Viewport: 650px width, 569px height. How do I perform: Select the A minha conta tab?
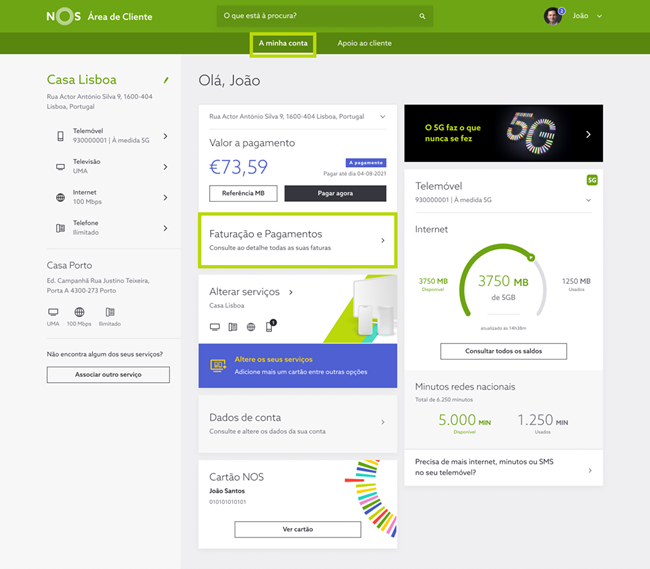tap(283, 43)
